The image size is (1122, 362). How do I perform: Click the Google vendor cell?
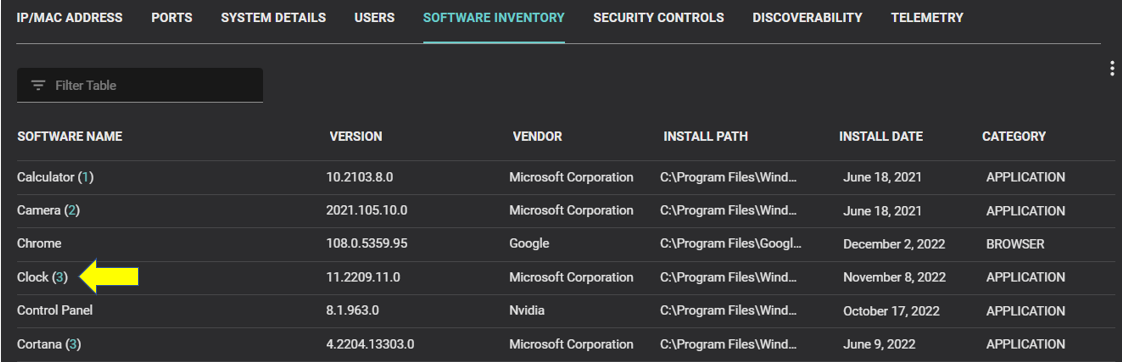[x=530, y=244]
